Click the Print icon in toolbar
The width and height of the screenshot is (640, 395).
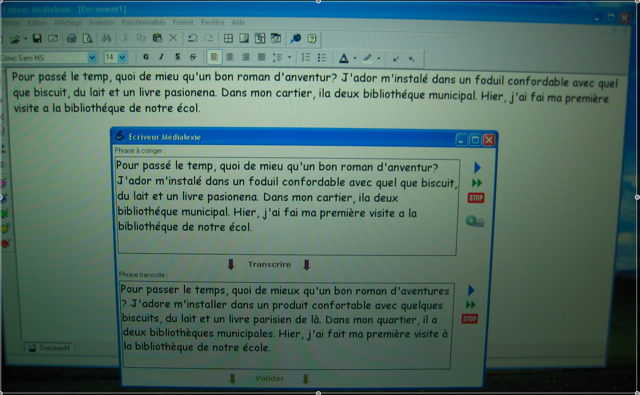[x=72, y=39]
